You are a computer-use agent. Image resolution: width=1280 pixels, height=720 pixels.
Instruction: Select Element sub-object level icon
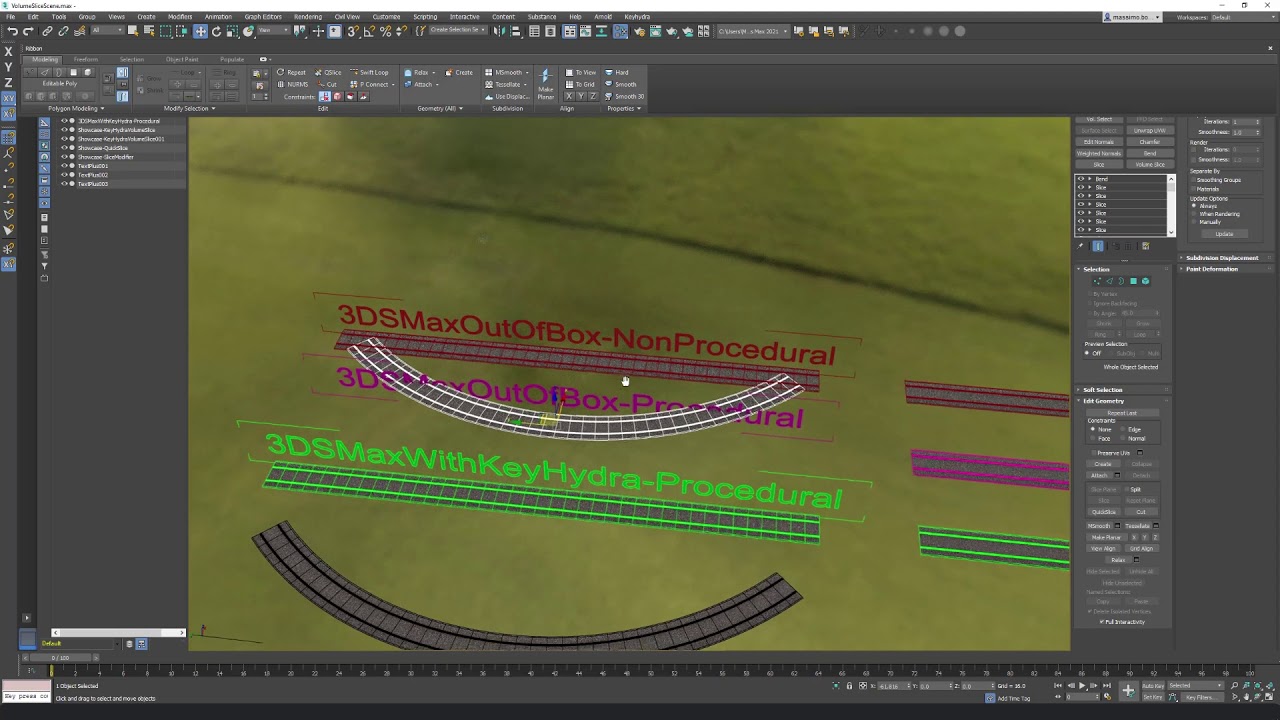pos(1145,281)
